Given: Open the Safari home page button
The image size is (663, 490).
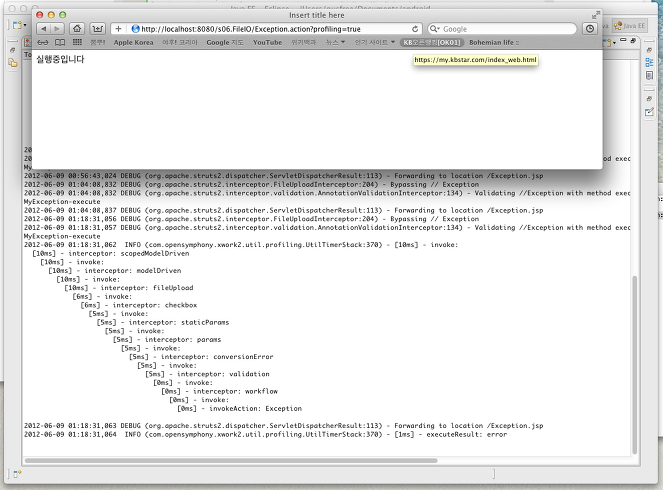Looking at the screenshot, I should [77, 29].
